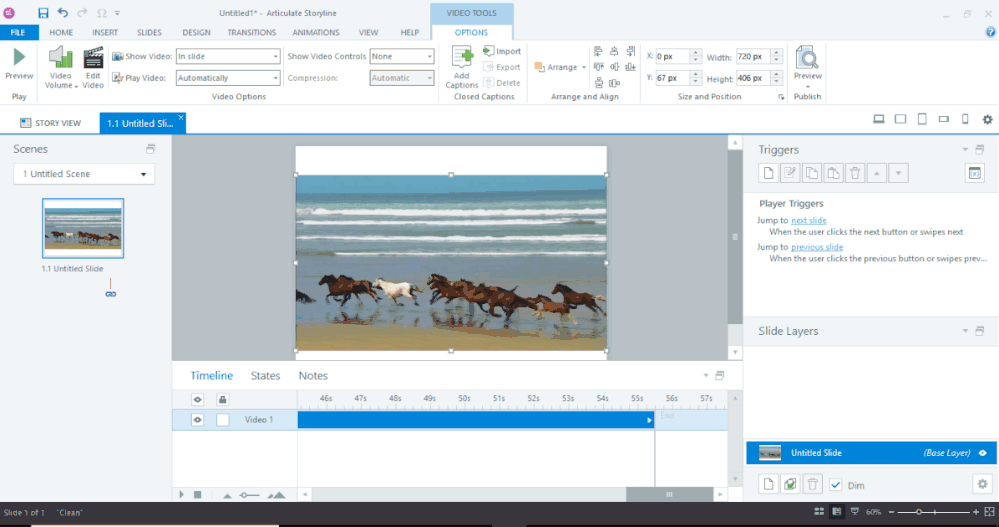999x527 pixels.
Task: Delete the selected trigger
Action: [855, 173]
